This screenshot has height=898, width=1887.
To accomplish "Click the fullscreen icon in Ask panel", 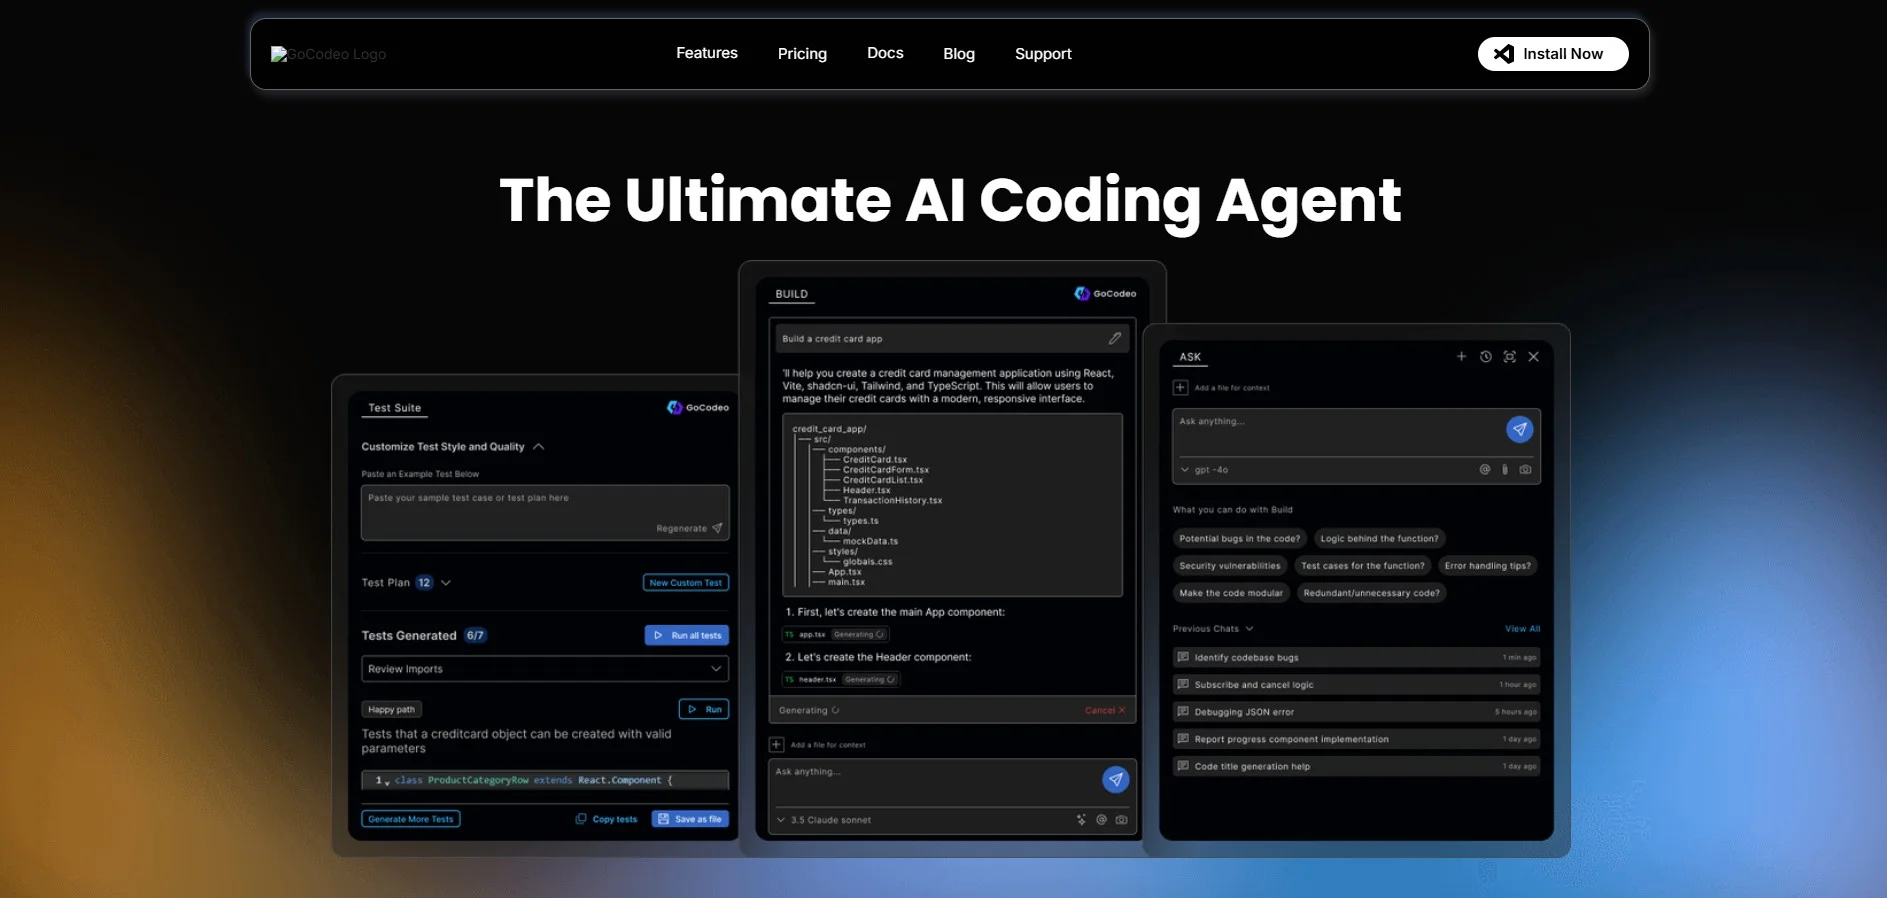I will click(1509, 357).
